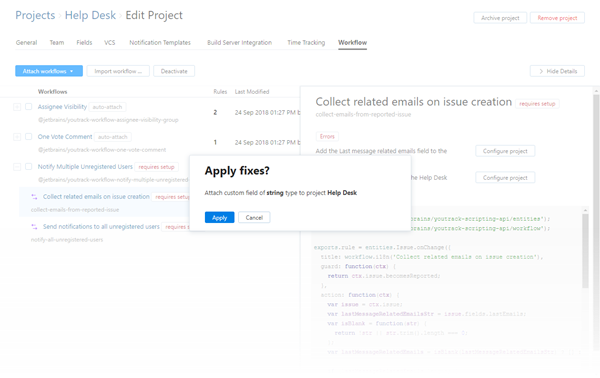Open the Notify Multiple Unregistered Users link
The height and width of the screenshot is (378, 600).
click(x=85, y=166)
